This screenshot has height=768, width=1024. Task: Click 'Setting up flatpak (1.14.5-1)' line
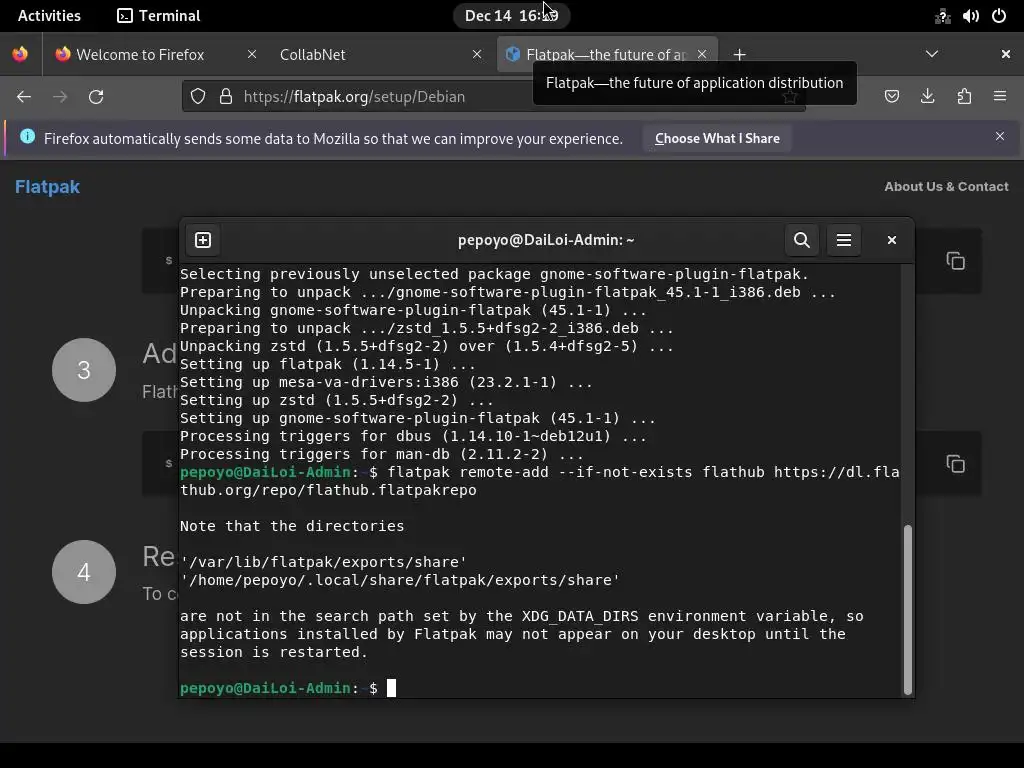click(328, 364)
